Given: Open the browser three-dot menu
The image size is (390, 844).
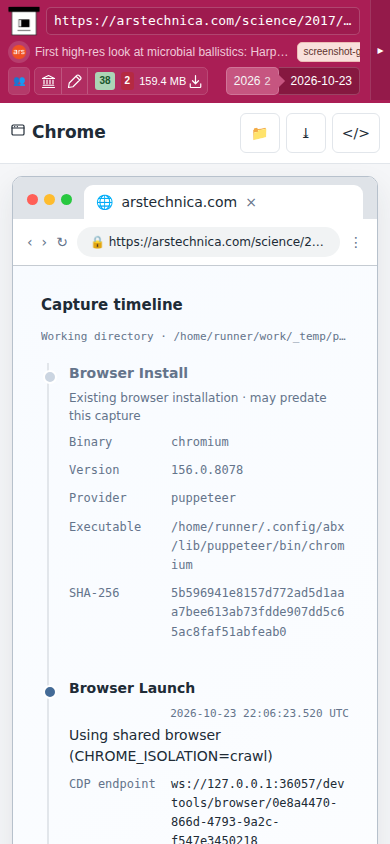Looking at the screenshot, I should pyautogui.click(x=355, y=242).
